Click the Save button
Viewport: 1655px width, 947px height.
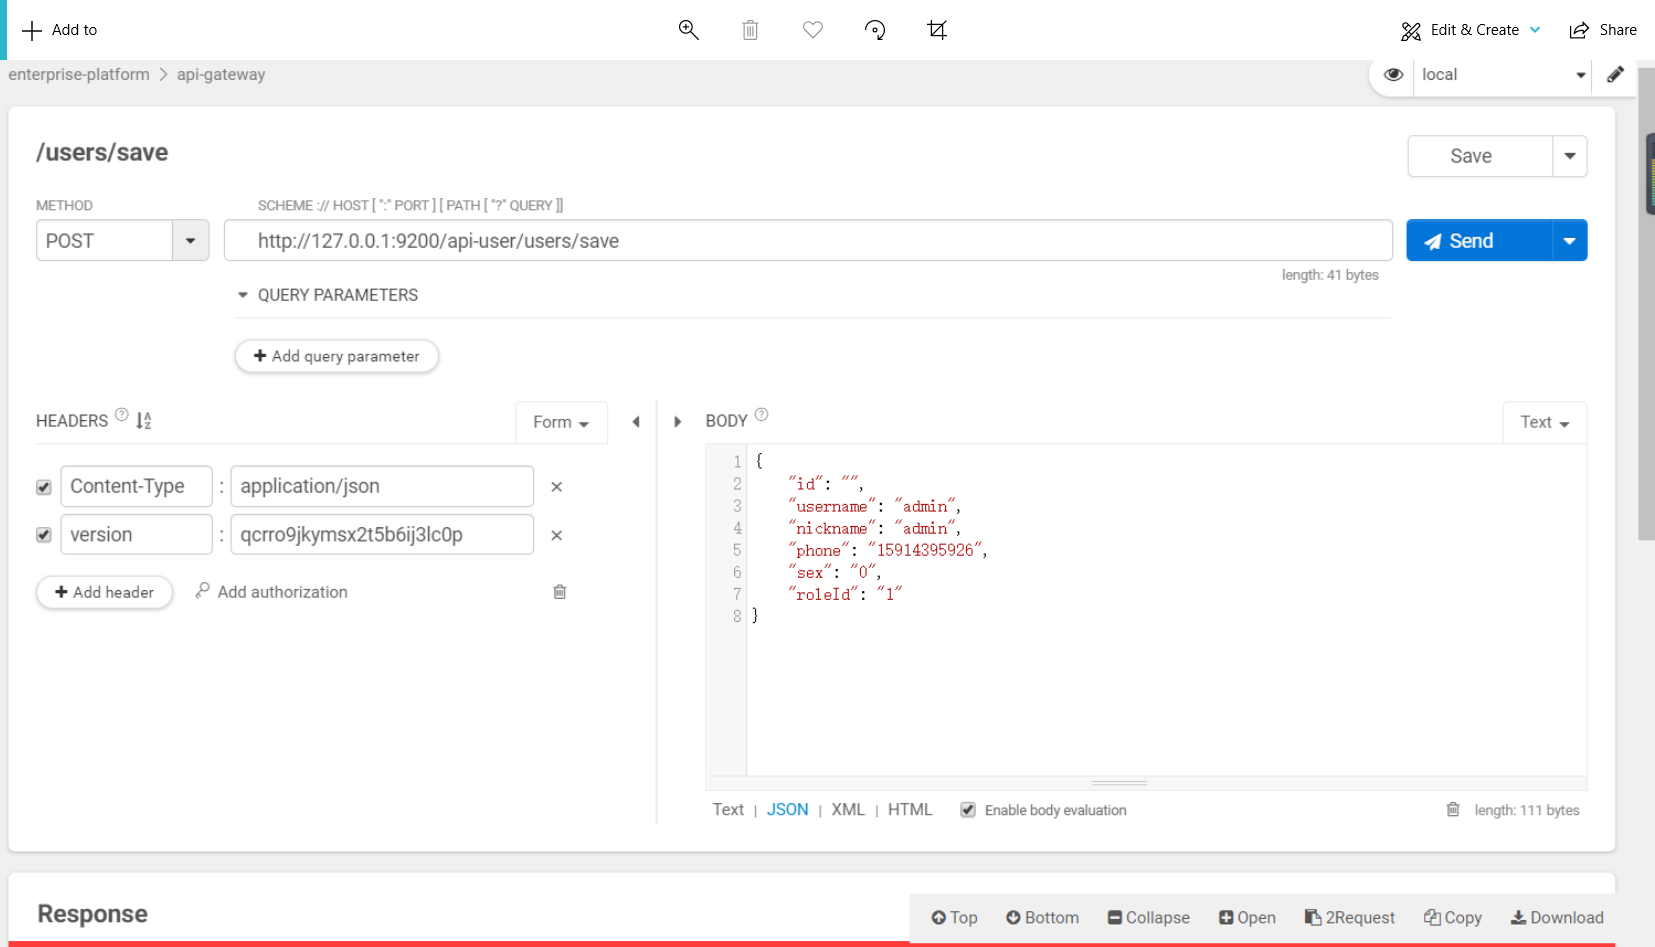tap(1480, 156)
